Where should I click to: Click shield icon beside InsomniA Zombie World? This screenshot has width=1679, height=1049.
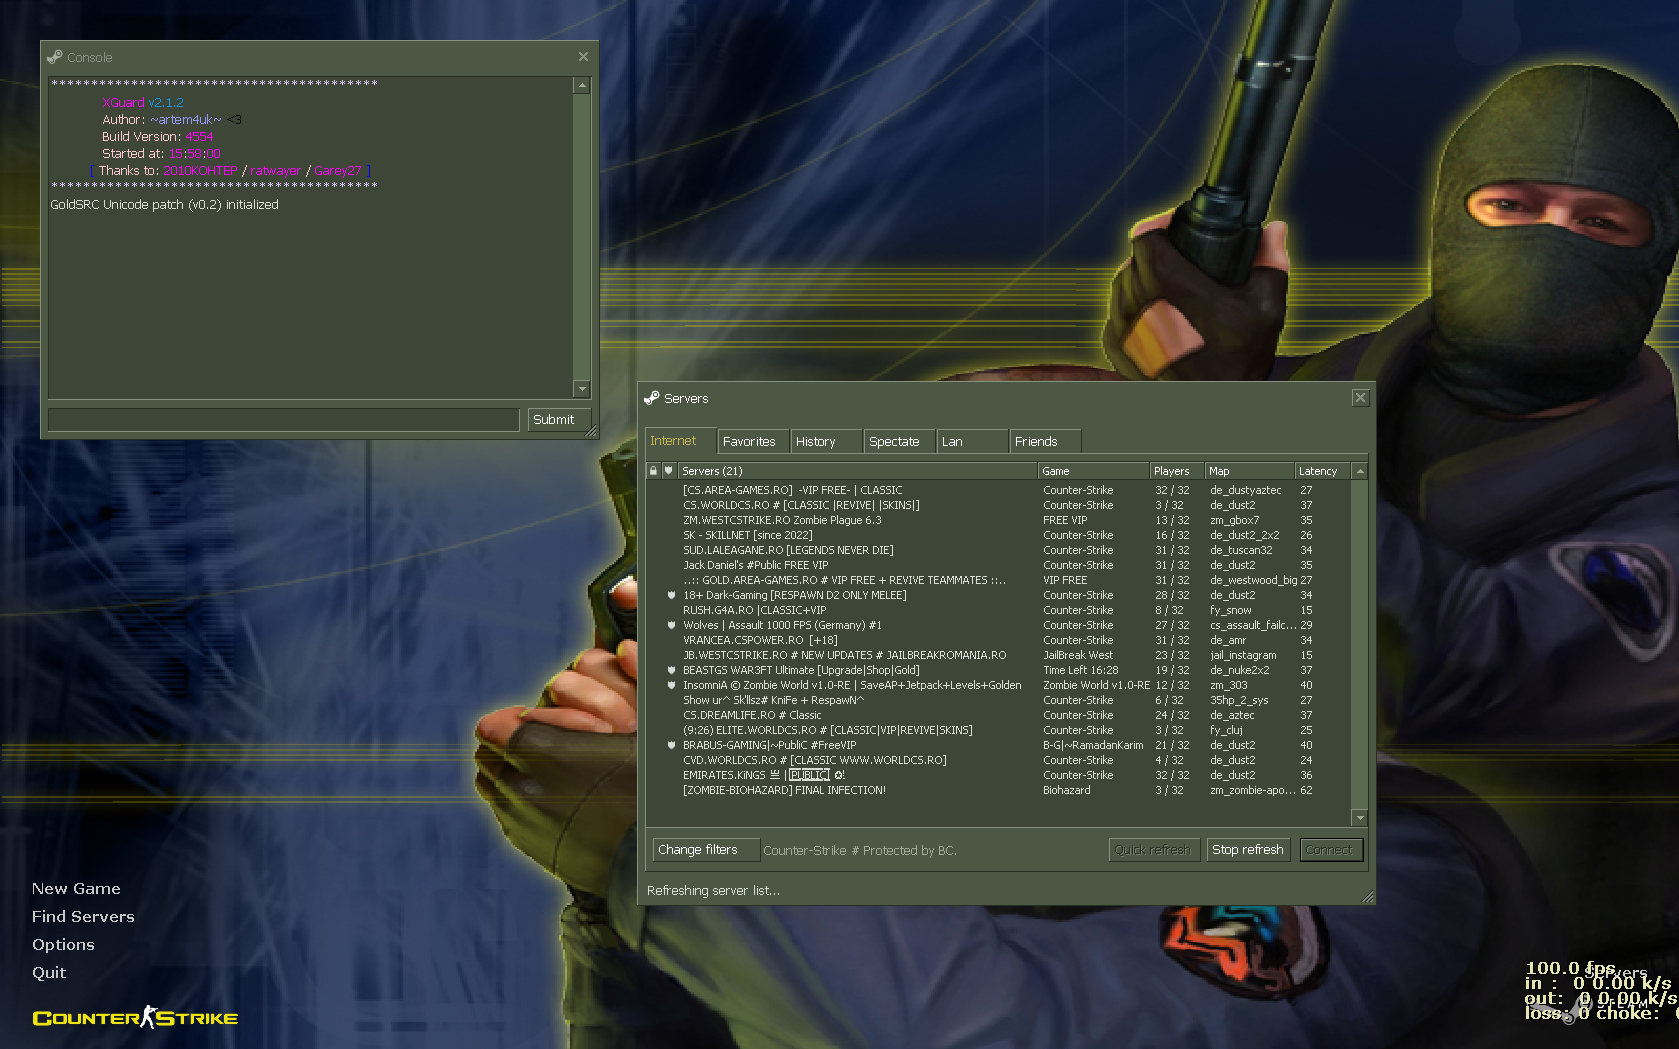(x=671, y=685)
